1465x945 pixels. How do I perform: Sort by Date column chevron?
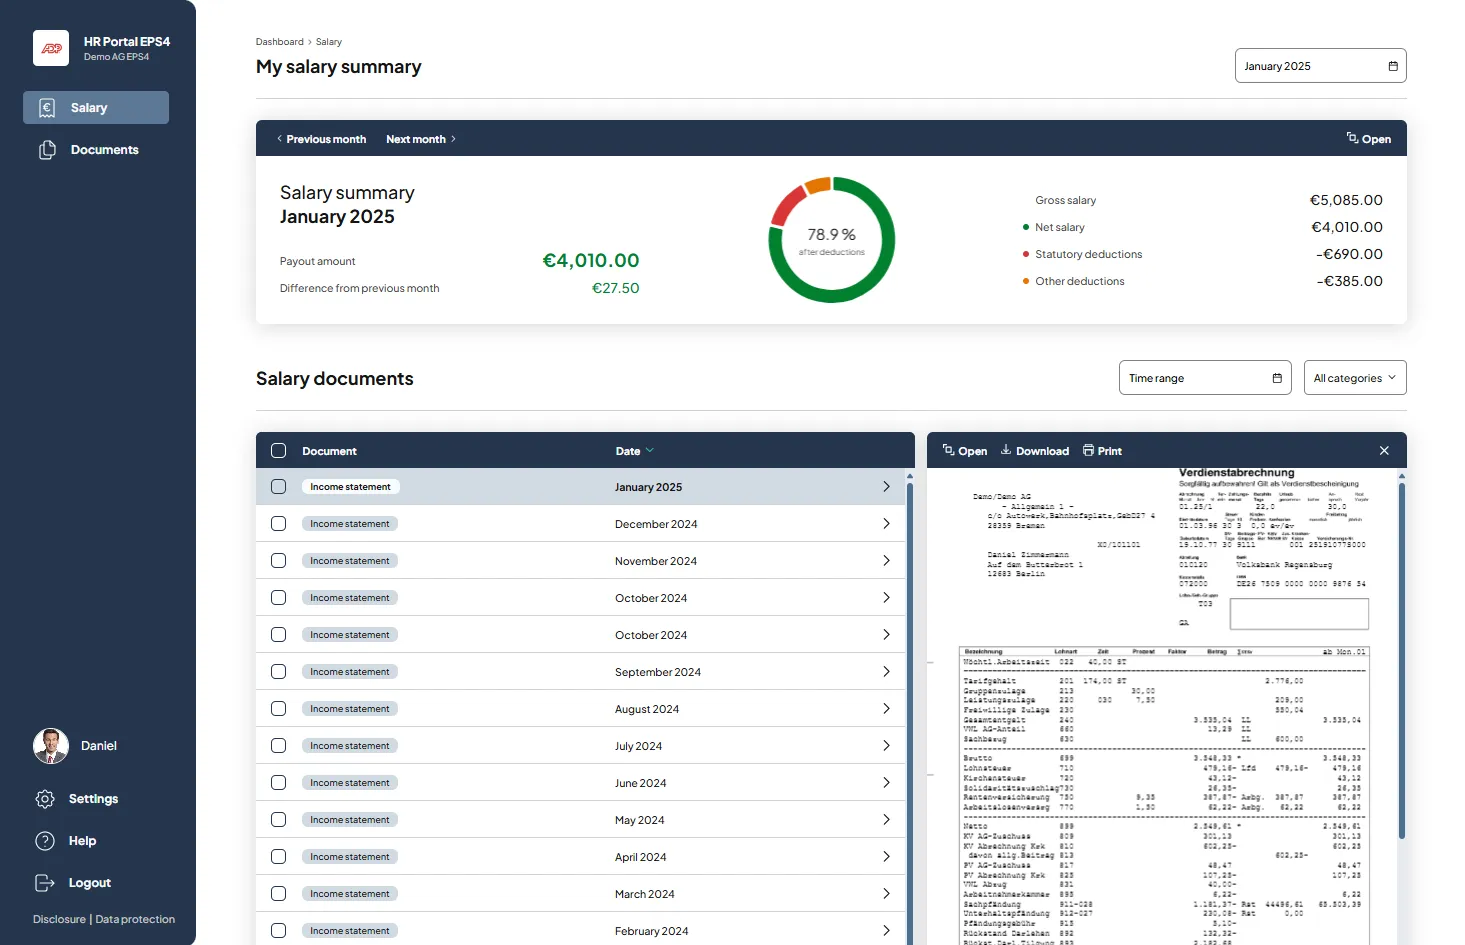tap(650, 451)
